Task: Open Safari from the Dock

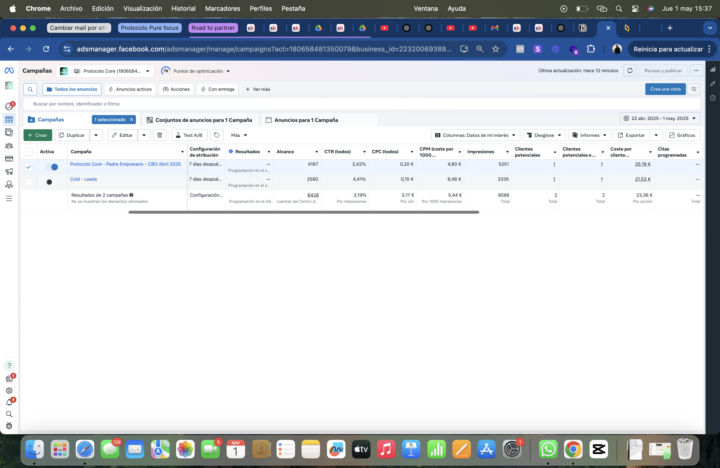Action: click(85, 449)
